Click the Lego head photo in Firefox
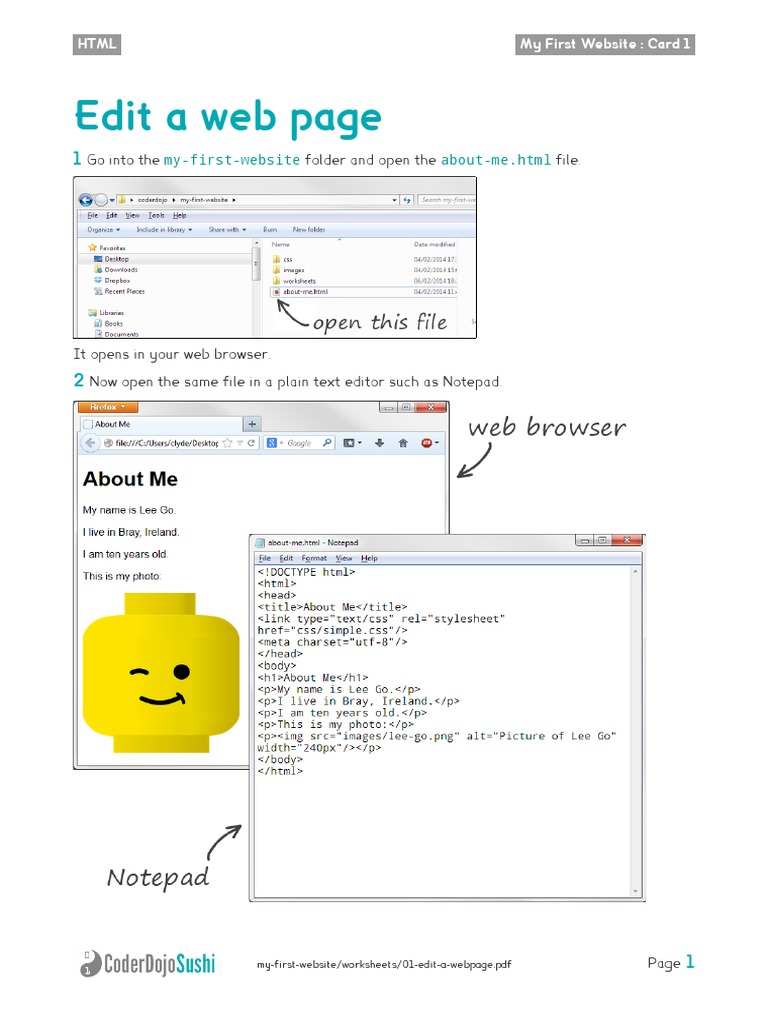The image size is (768, 1024). [x=161, y=673]
